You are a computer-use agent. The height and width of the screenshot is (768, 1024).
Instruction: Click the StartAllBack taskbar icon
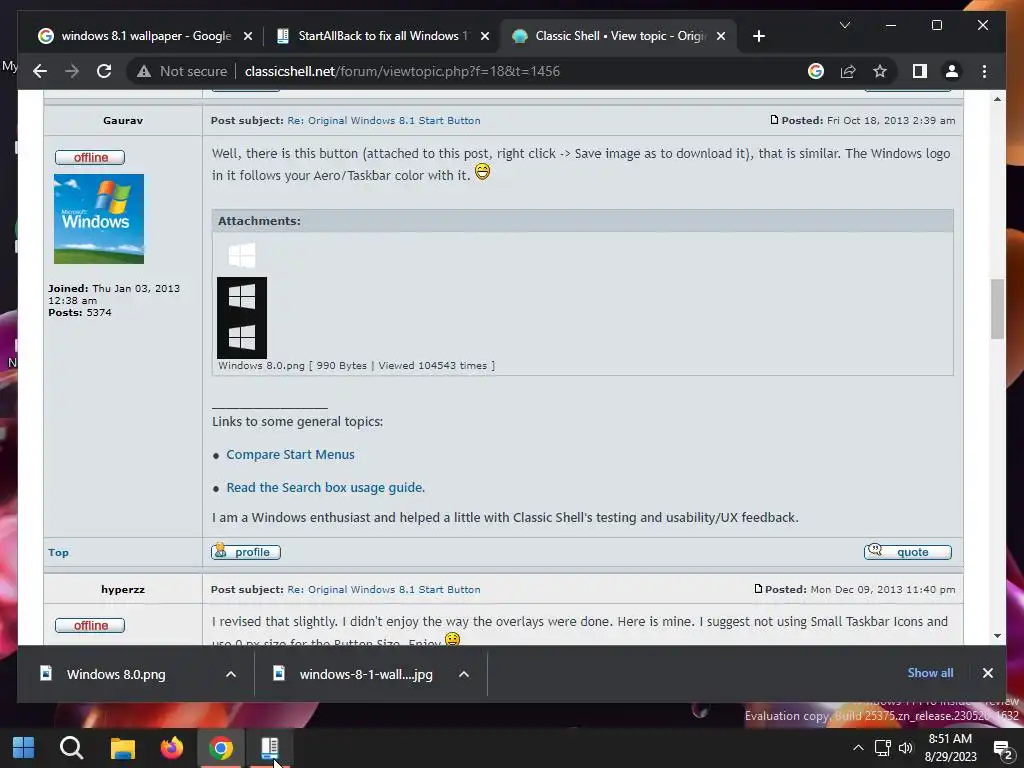click(270, 748)
